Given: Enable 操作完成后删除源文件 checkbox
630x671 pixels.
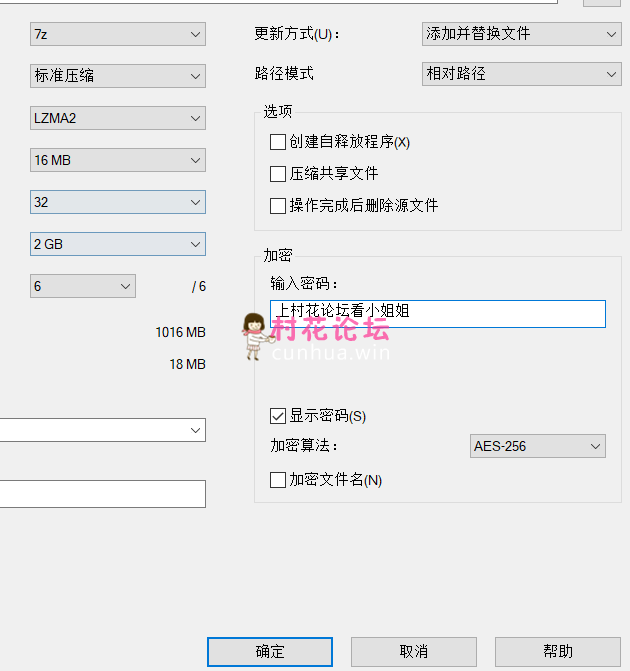Looking at the screenshot, I should tap(278, 206).
